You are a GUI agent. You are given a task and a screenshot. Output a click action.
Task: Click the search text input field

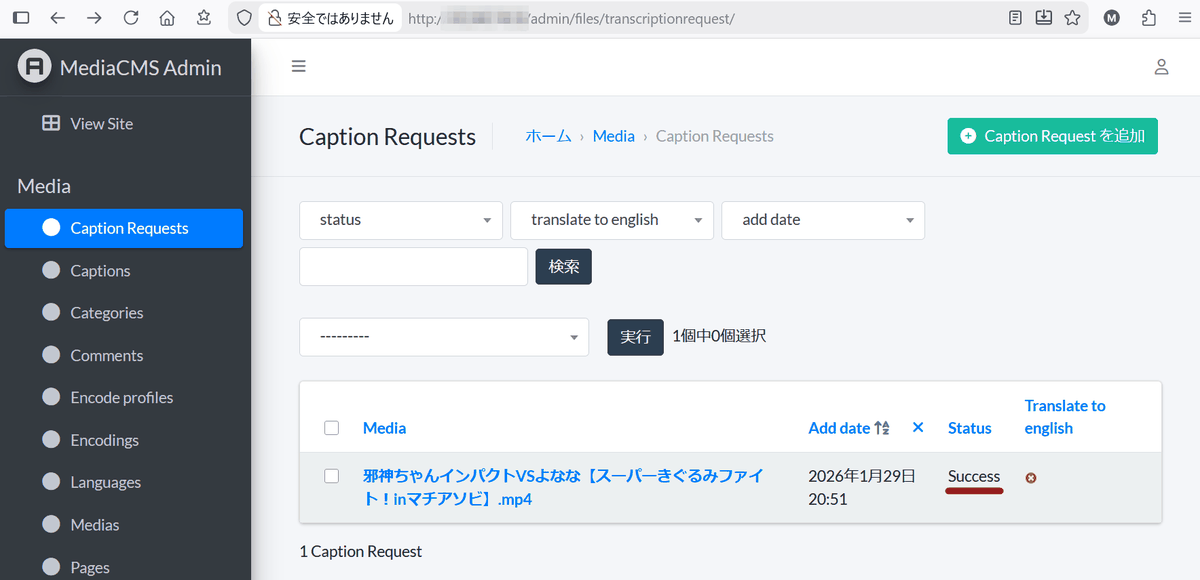[413, 267]
